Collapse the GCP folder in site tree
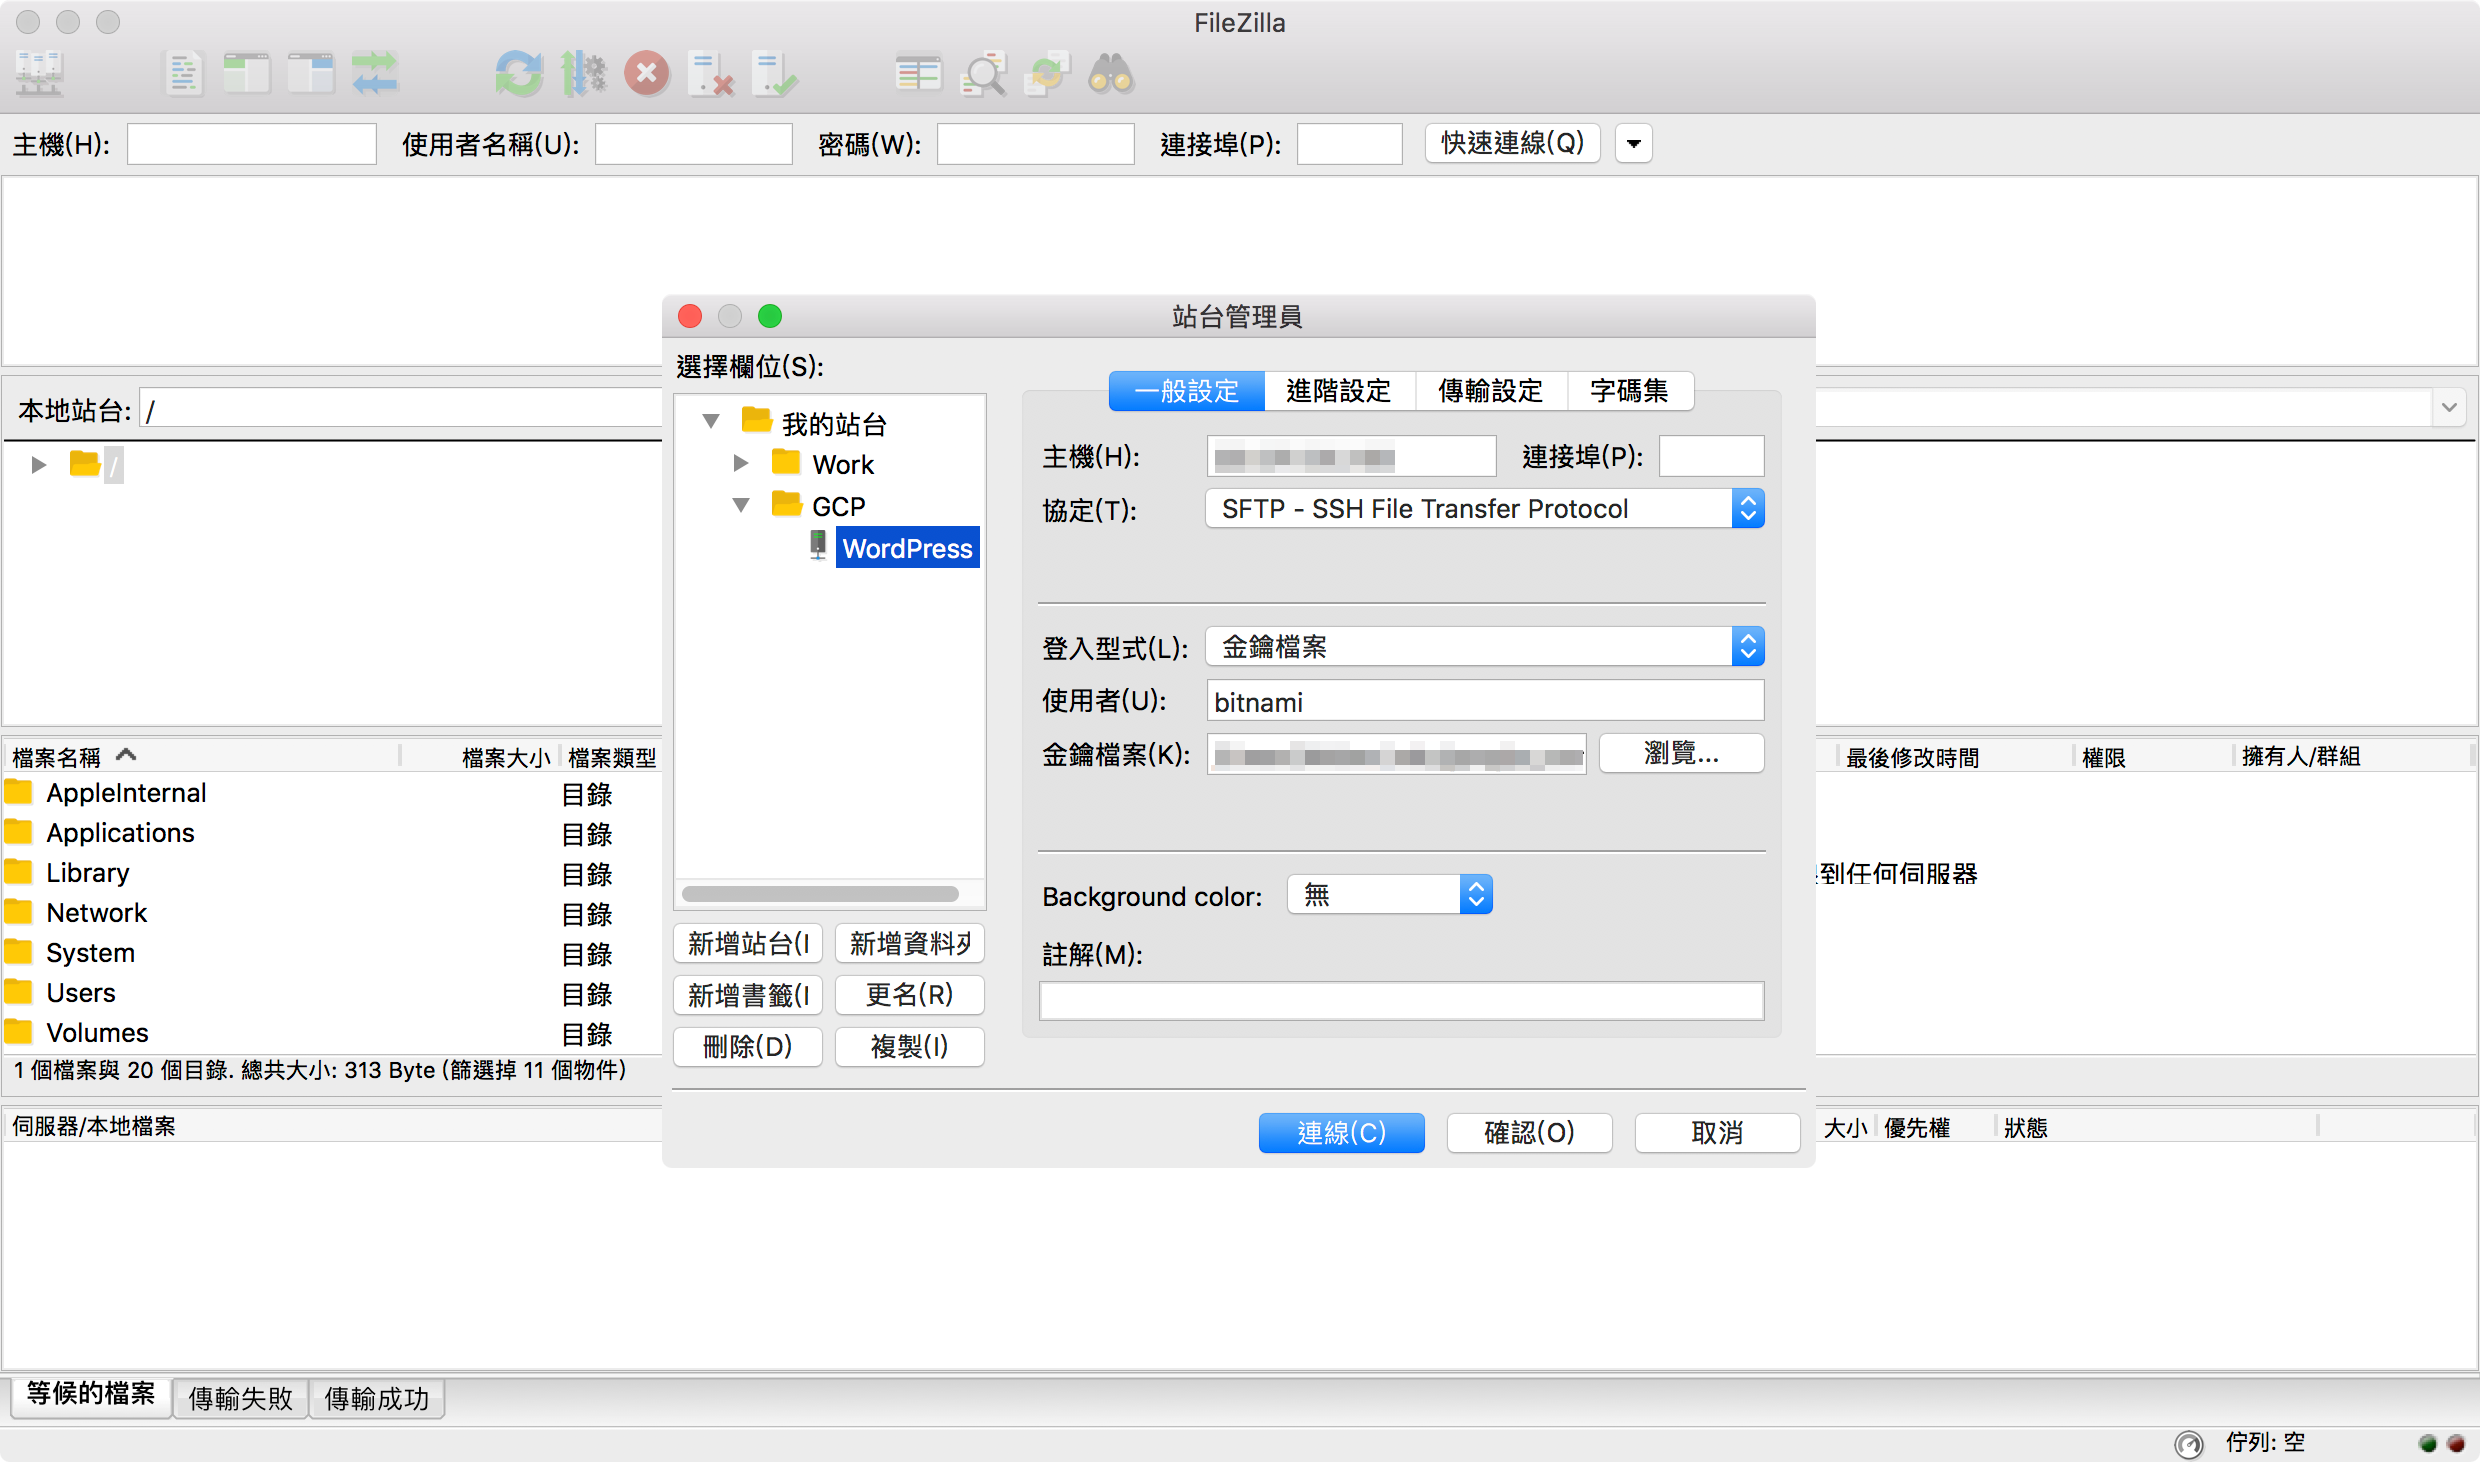This screenshot has height=1462, width=2480. [x=741, y=506]
